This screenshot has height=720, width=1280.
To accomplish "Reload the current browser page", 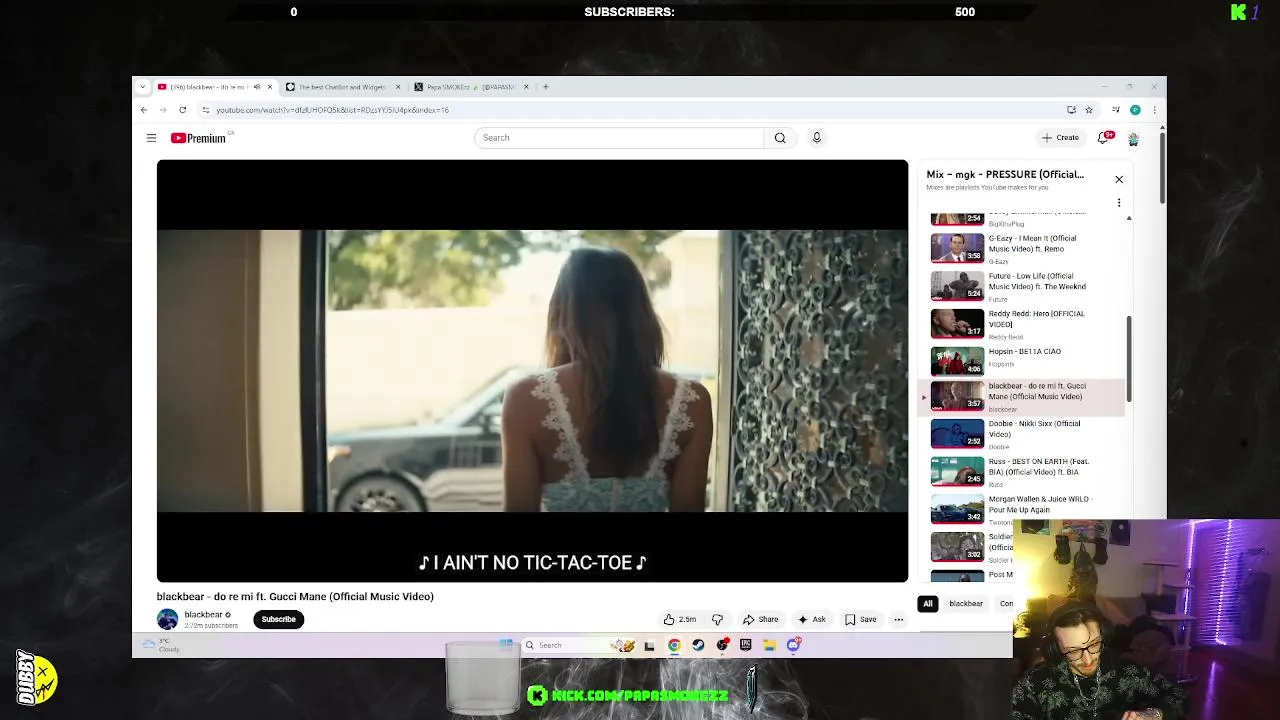I will pyautogui.click(x=182, y=110).
